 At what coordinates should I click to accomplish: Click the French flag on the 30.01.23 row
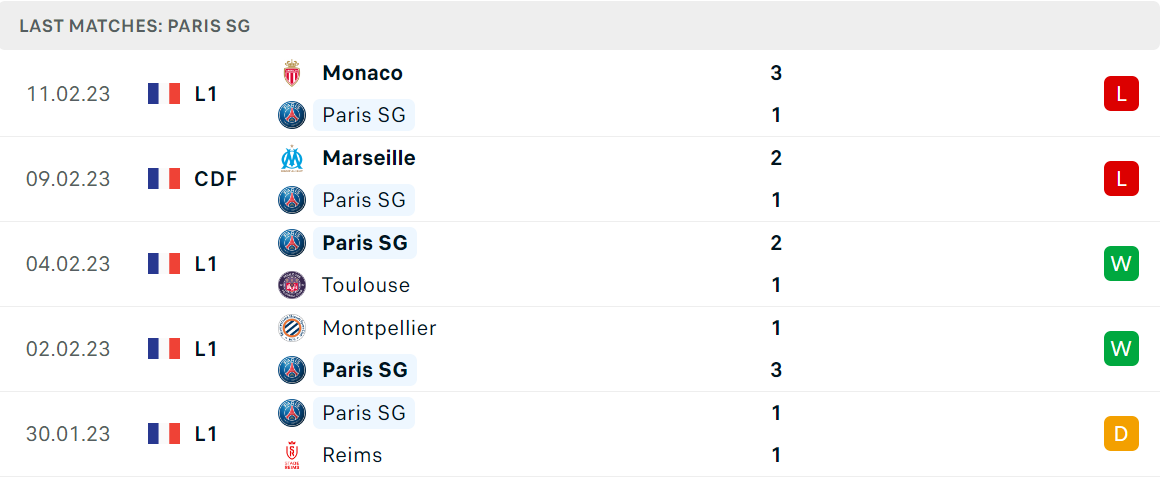tap(164, 433)
